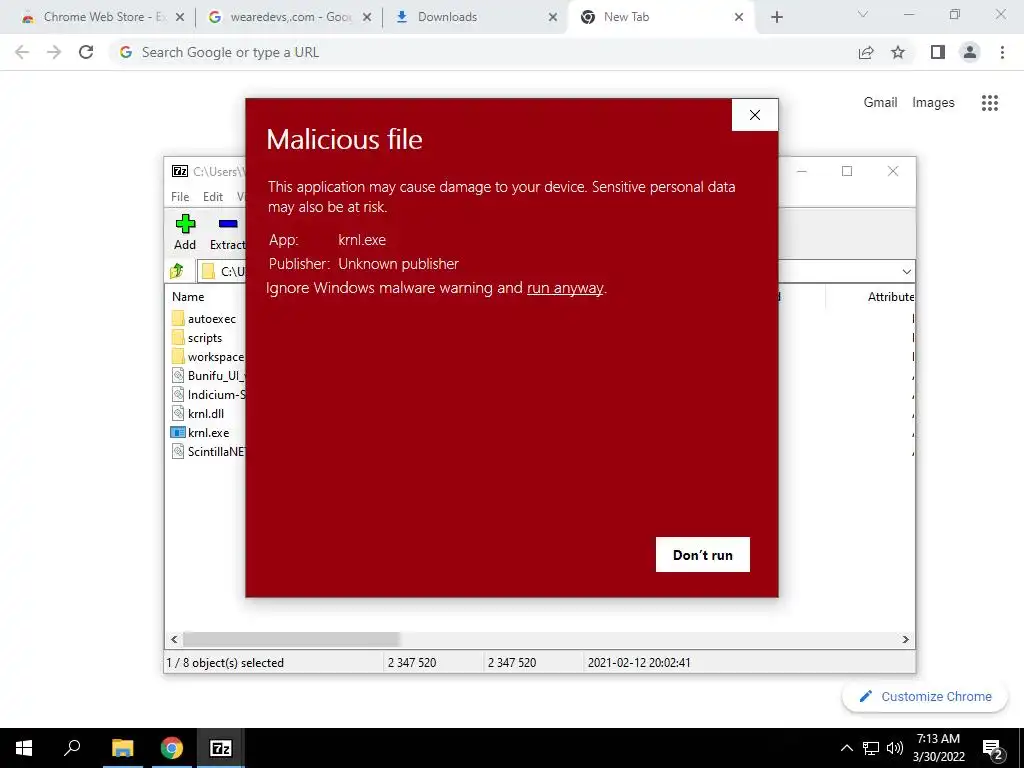Open Chrome tab search chevron
The image size is (1024, 768).
[863, 14]
